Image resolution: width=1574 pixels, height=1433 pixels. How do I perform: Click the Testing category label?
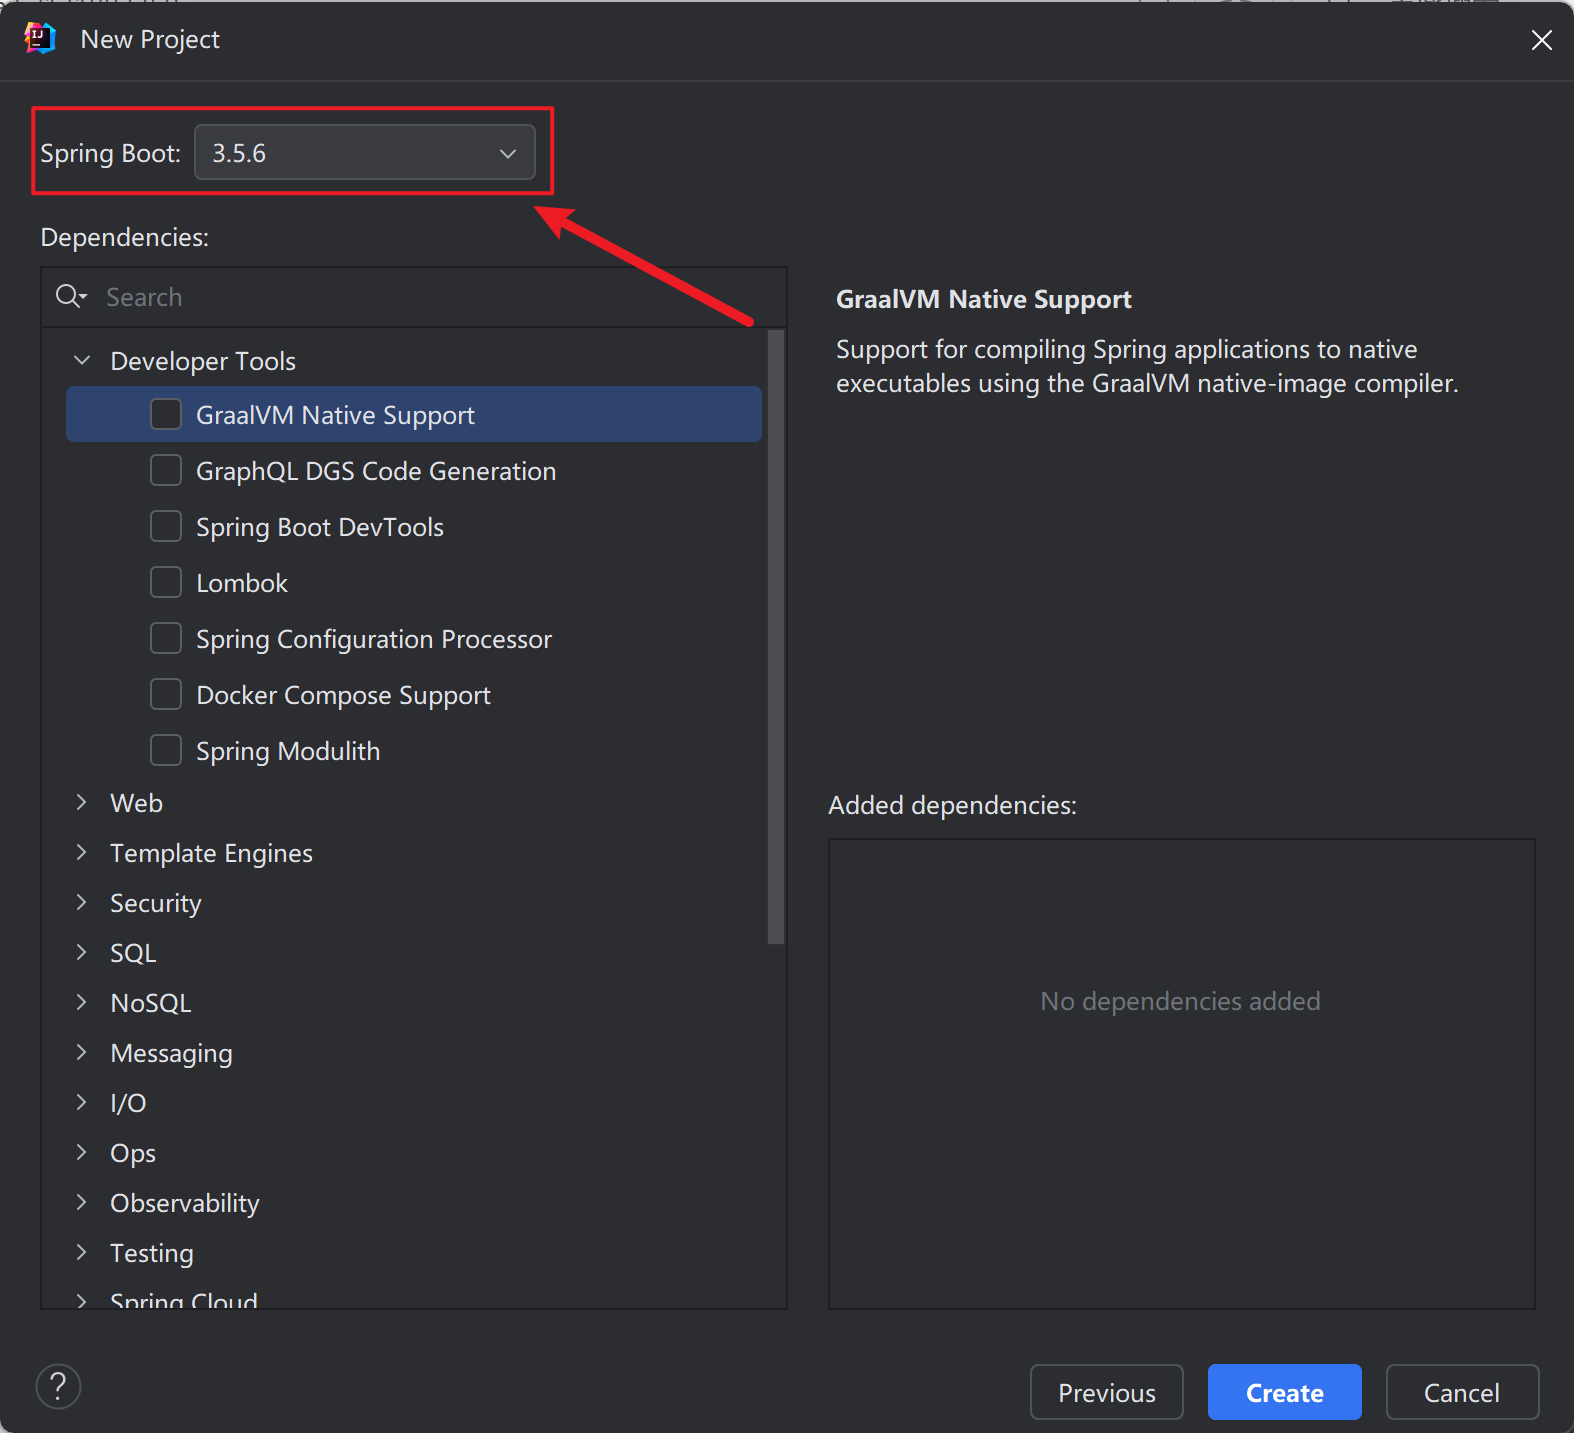click(x=152, y=1253)
